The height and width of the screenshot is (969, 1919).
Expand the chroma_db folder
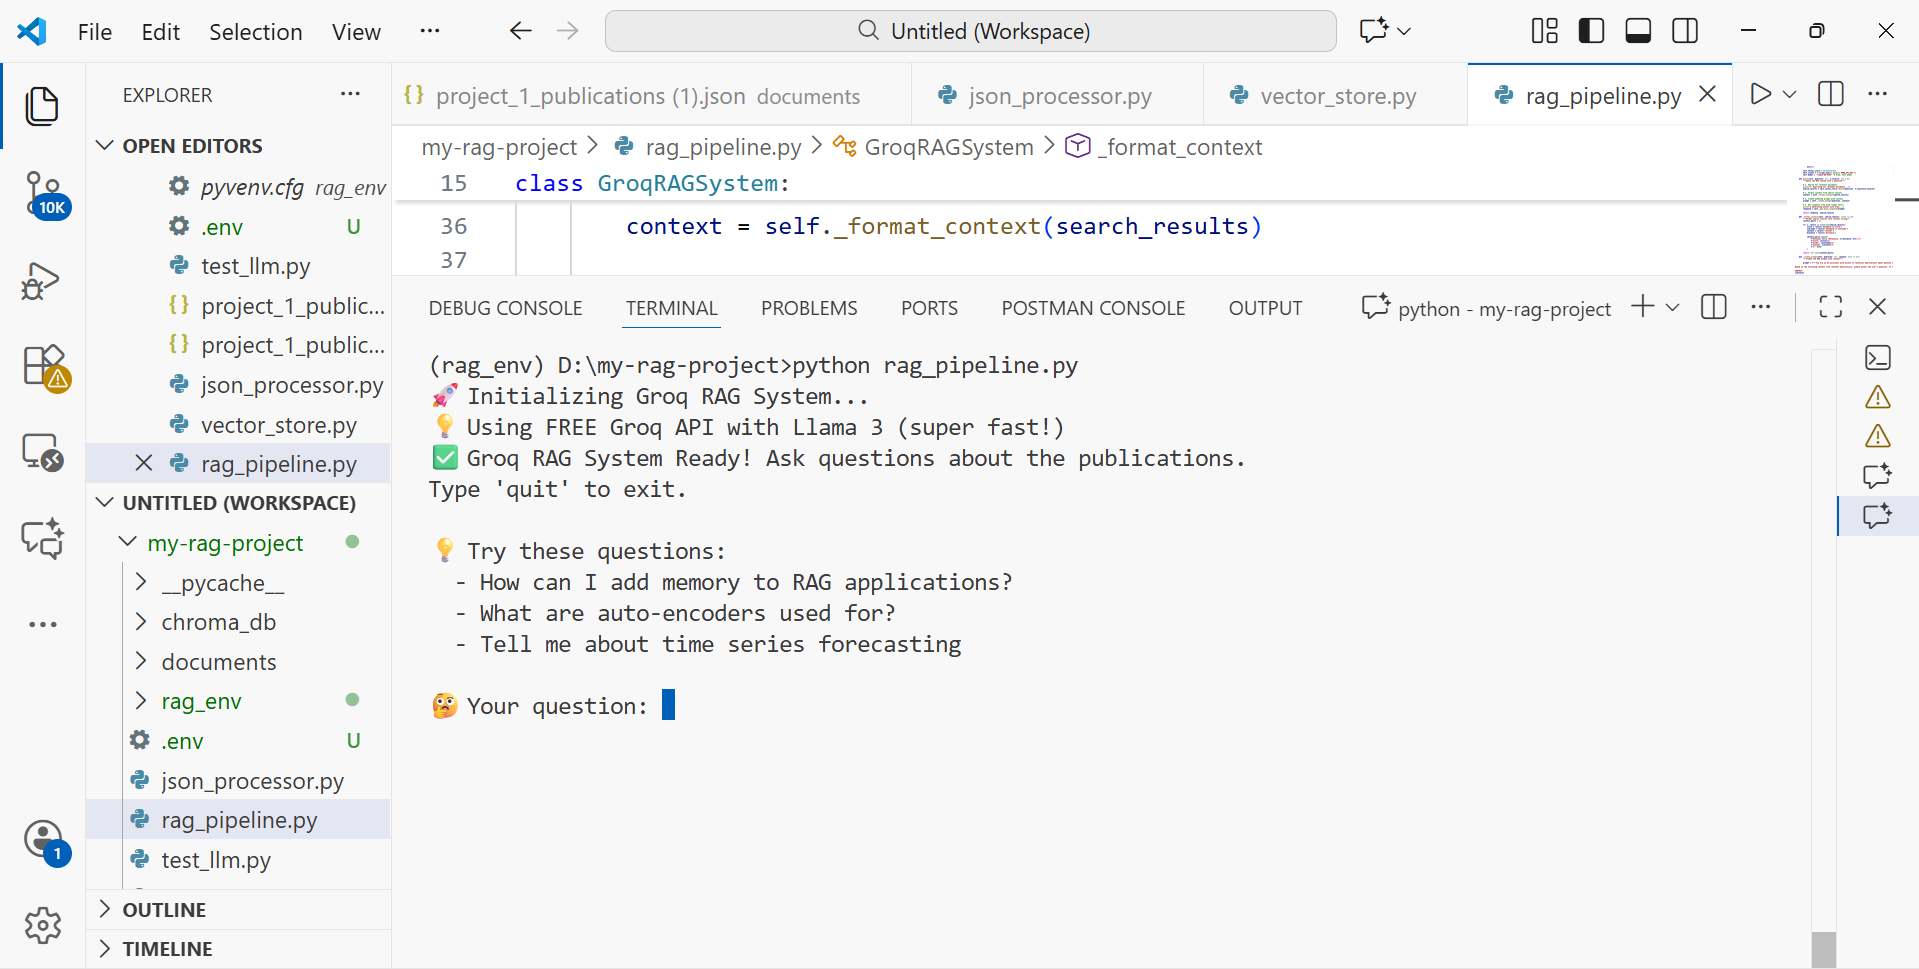[x=141, y=621]
